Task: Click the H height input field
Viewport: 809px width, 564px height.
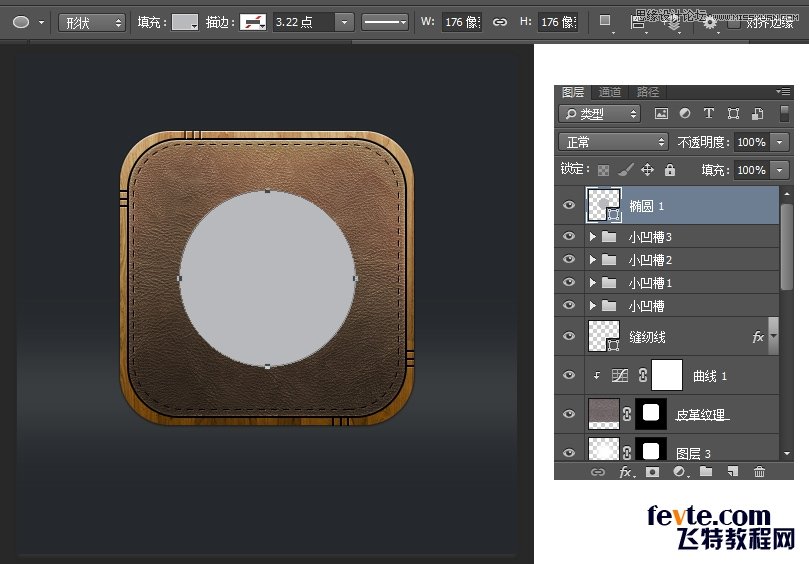Action: pyautogui.click(x=558, y=22)
